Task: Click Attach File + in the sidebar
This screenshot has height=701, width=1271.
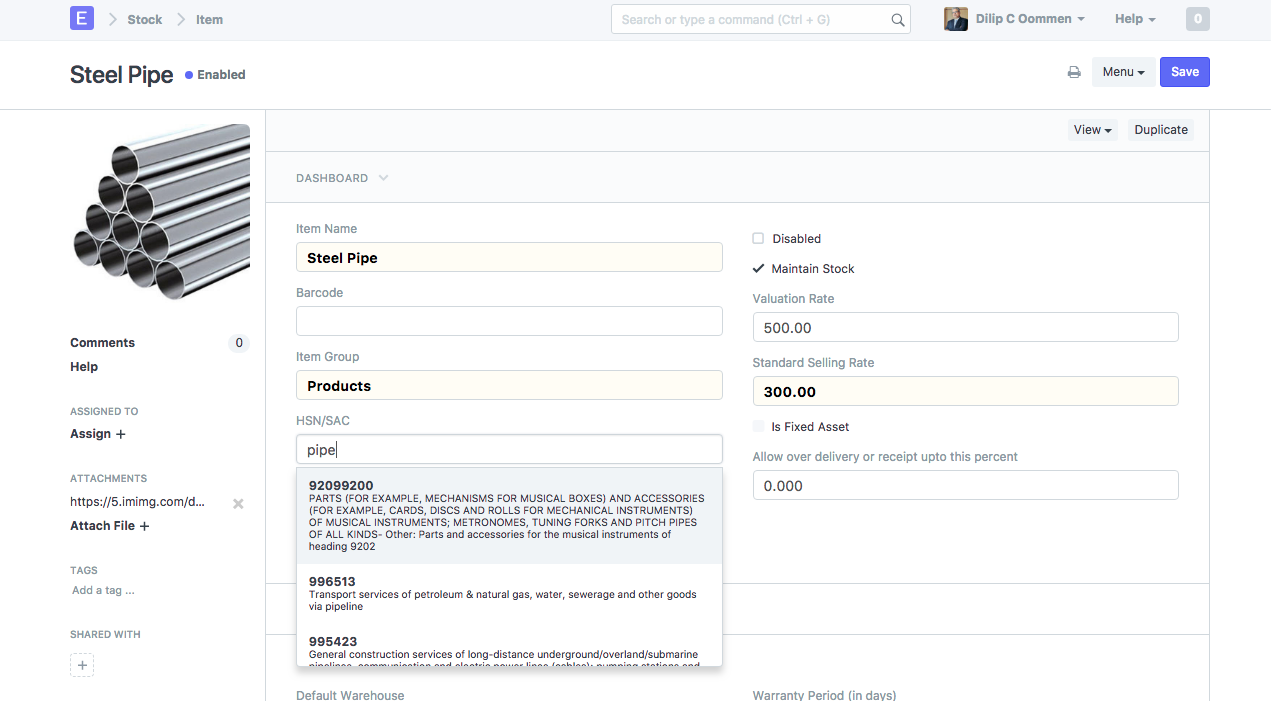Action: 110,526
